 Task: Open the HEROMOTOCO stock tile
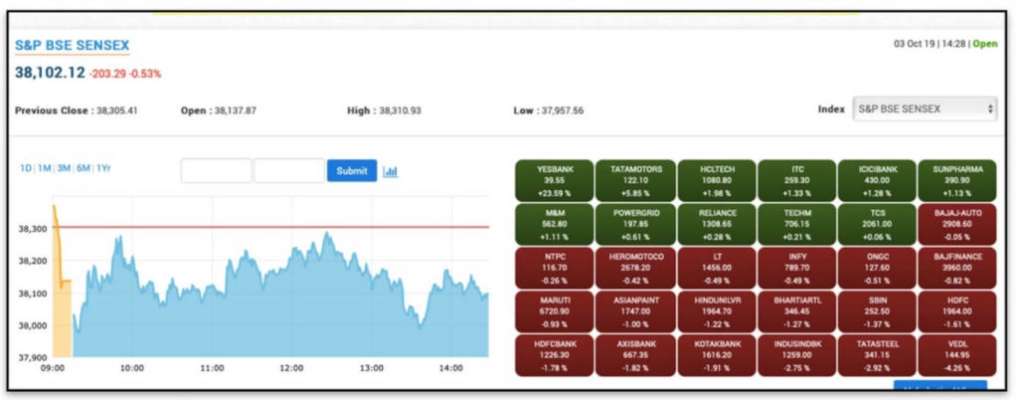(636, 268)
